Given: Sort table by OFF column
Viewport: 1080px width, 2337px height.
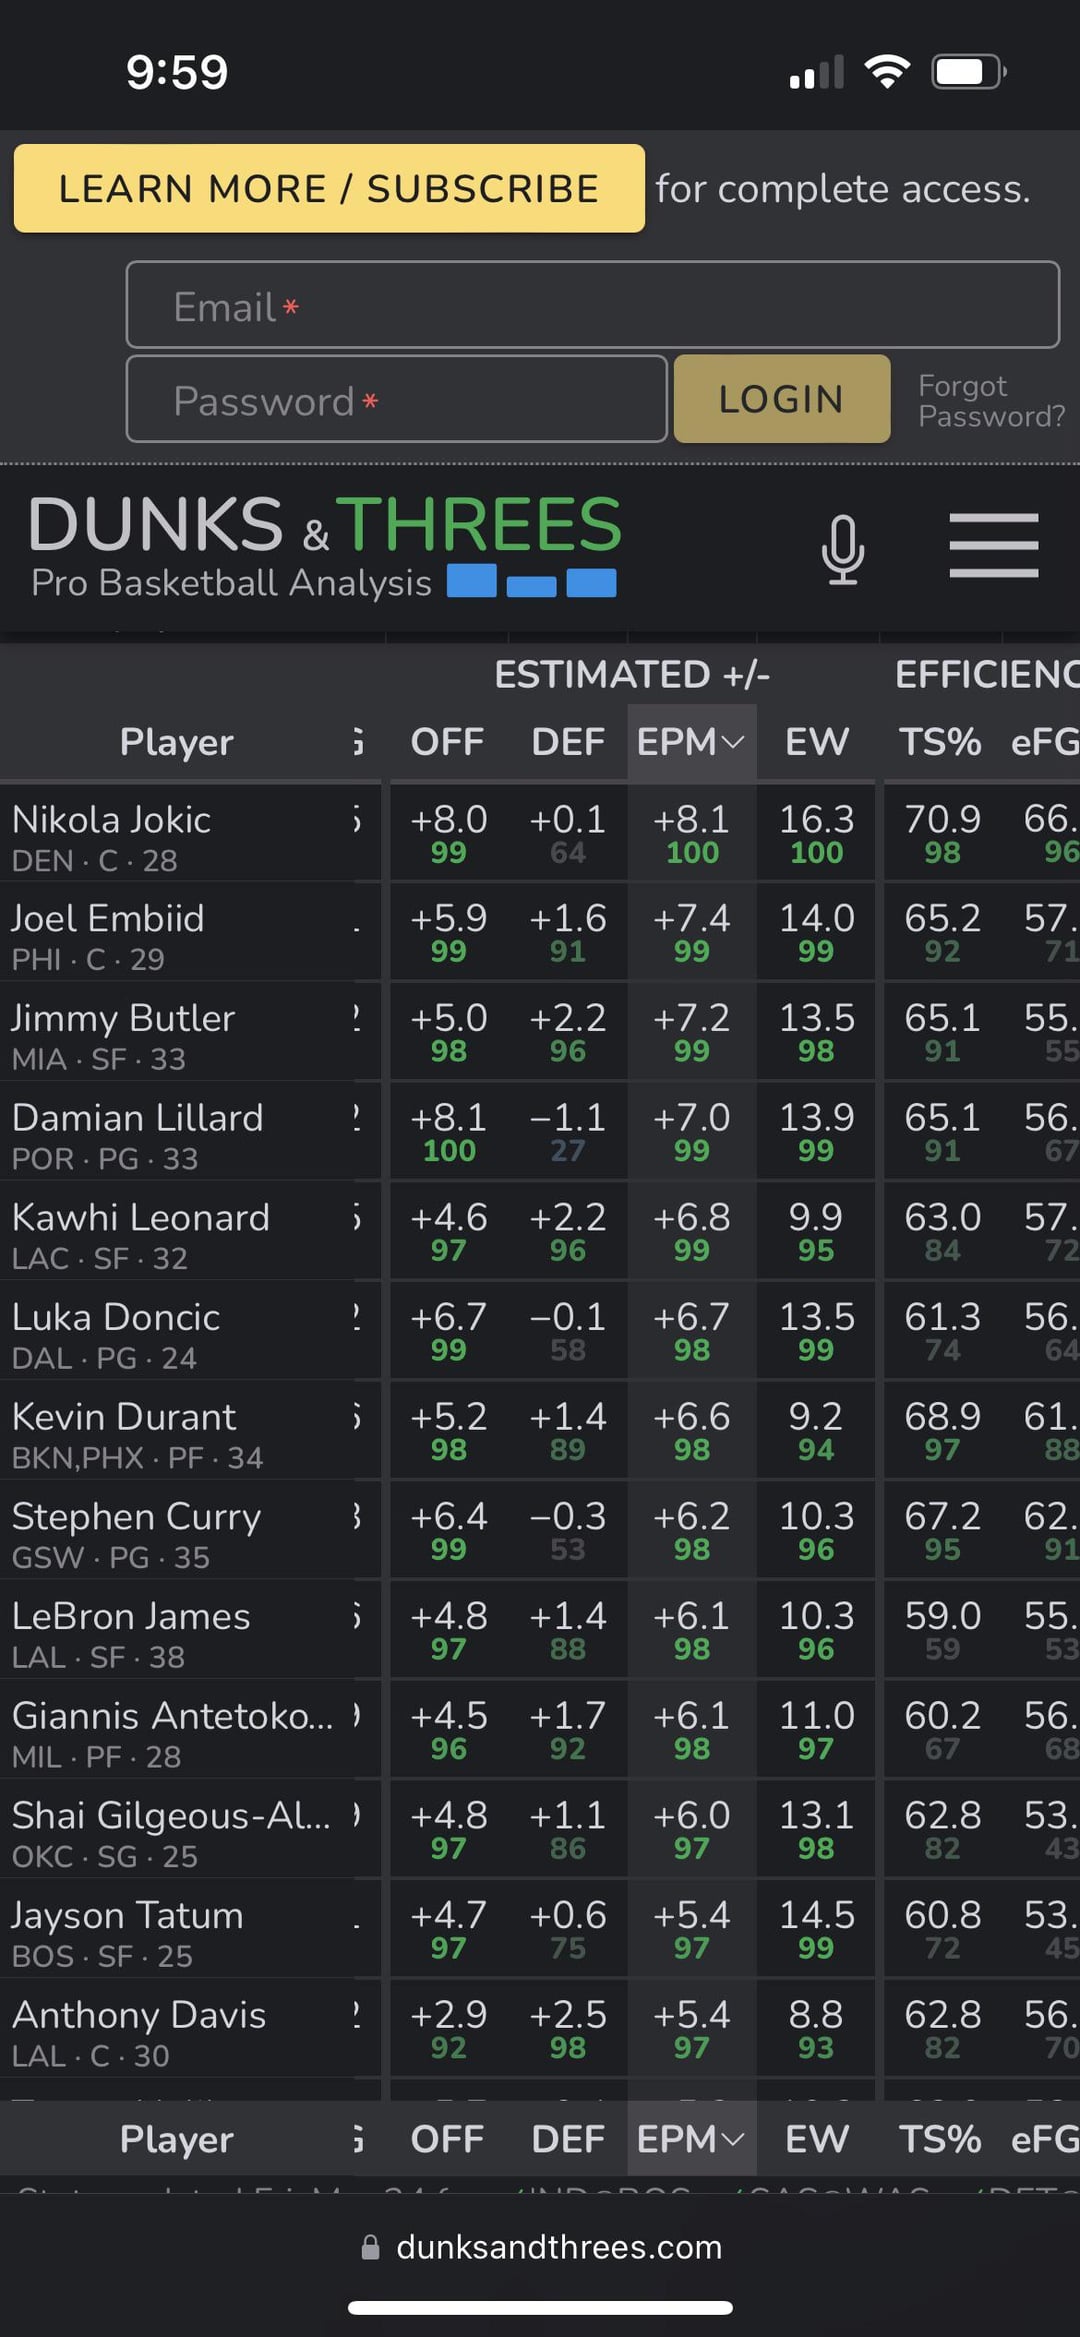Looking at the screenshot, I should [x=447, y=742].
